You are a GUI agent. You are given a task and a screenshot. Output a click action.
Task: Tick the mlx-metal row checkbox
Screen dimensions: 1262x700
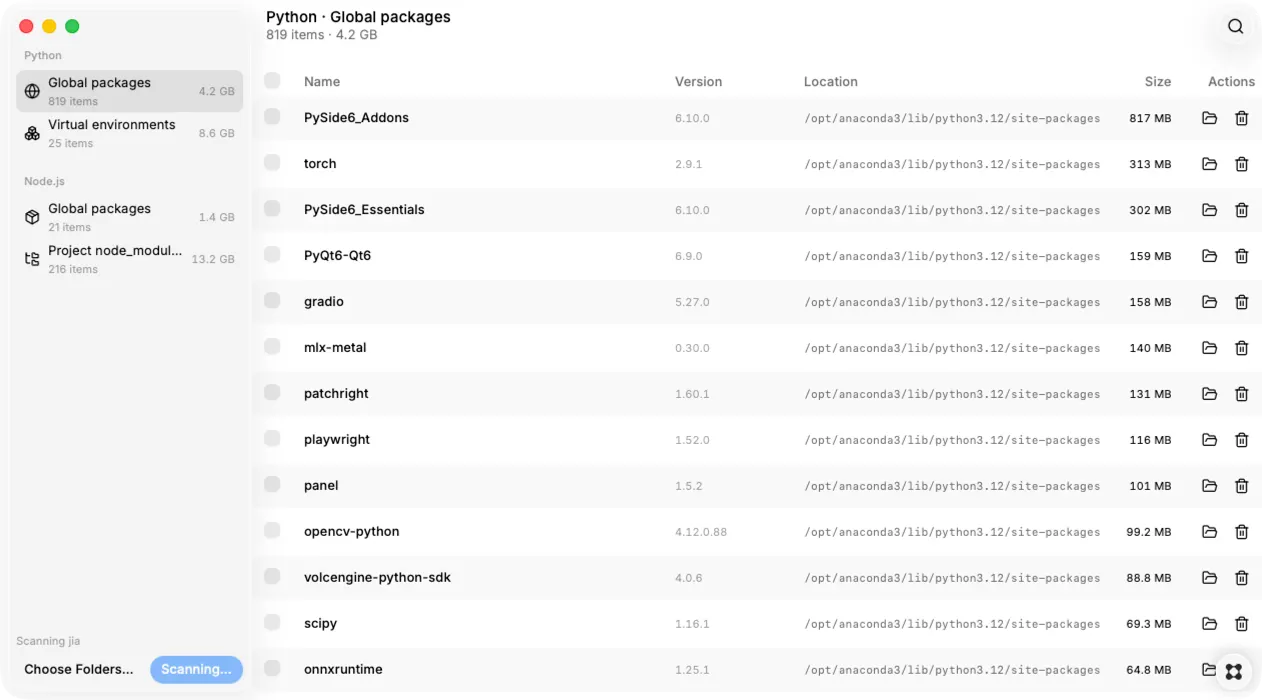[x=272, y=346]
